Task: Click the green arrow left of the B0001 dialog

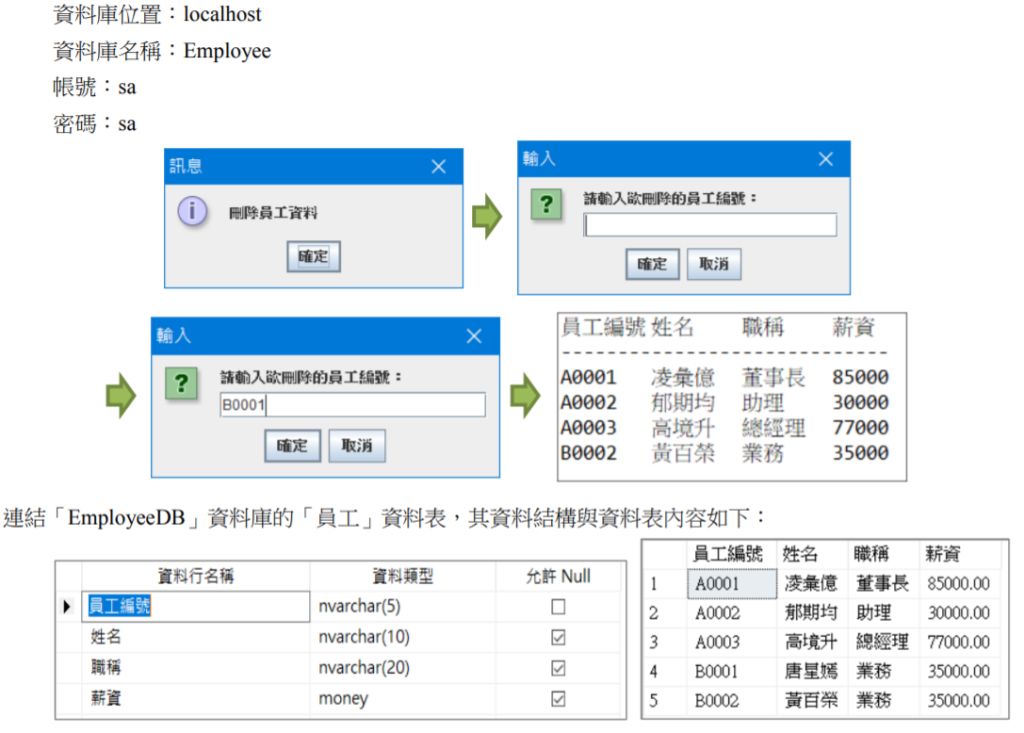Action: click(120, 397)
